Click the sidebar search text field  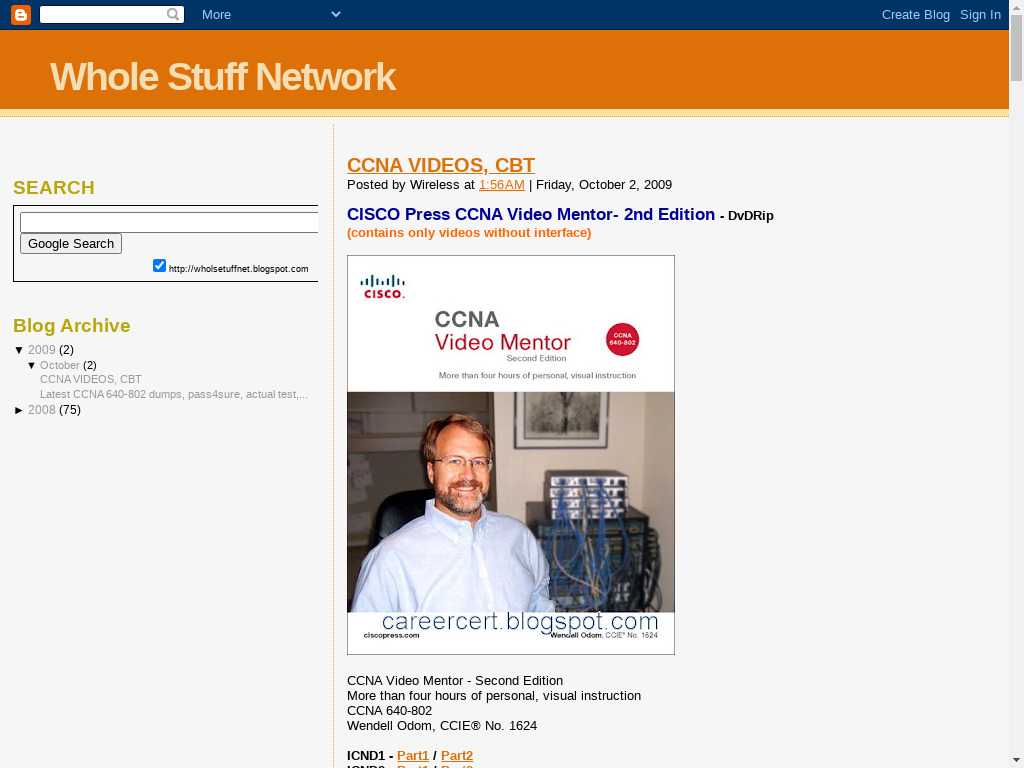pyautogui.click(x=170, y=222)
